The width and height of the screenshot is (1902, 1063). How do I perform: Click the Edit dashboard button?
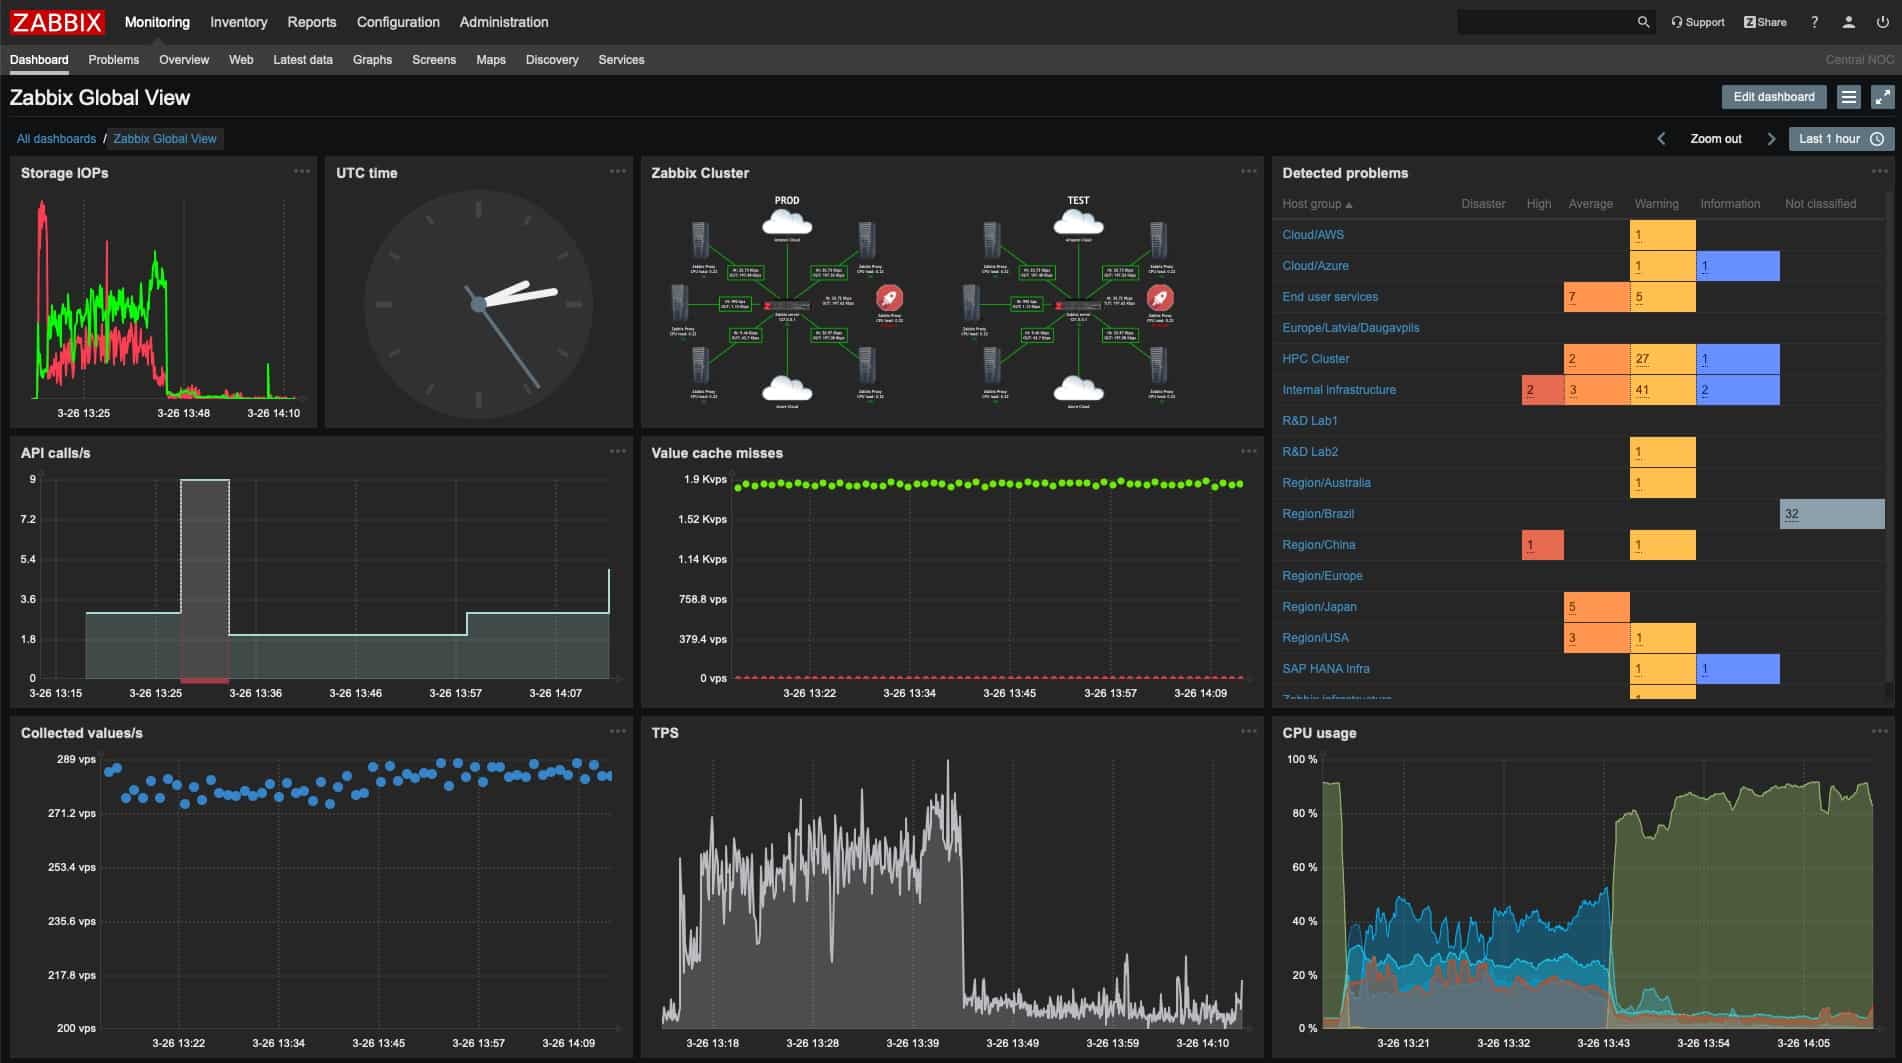pos(1774,97)
